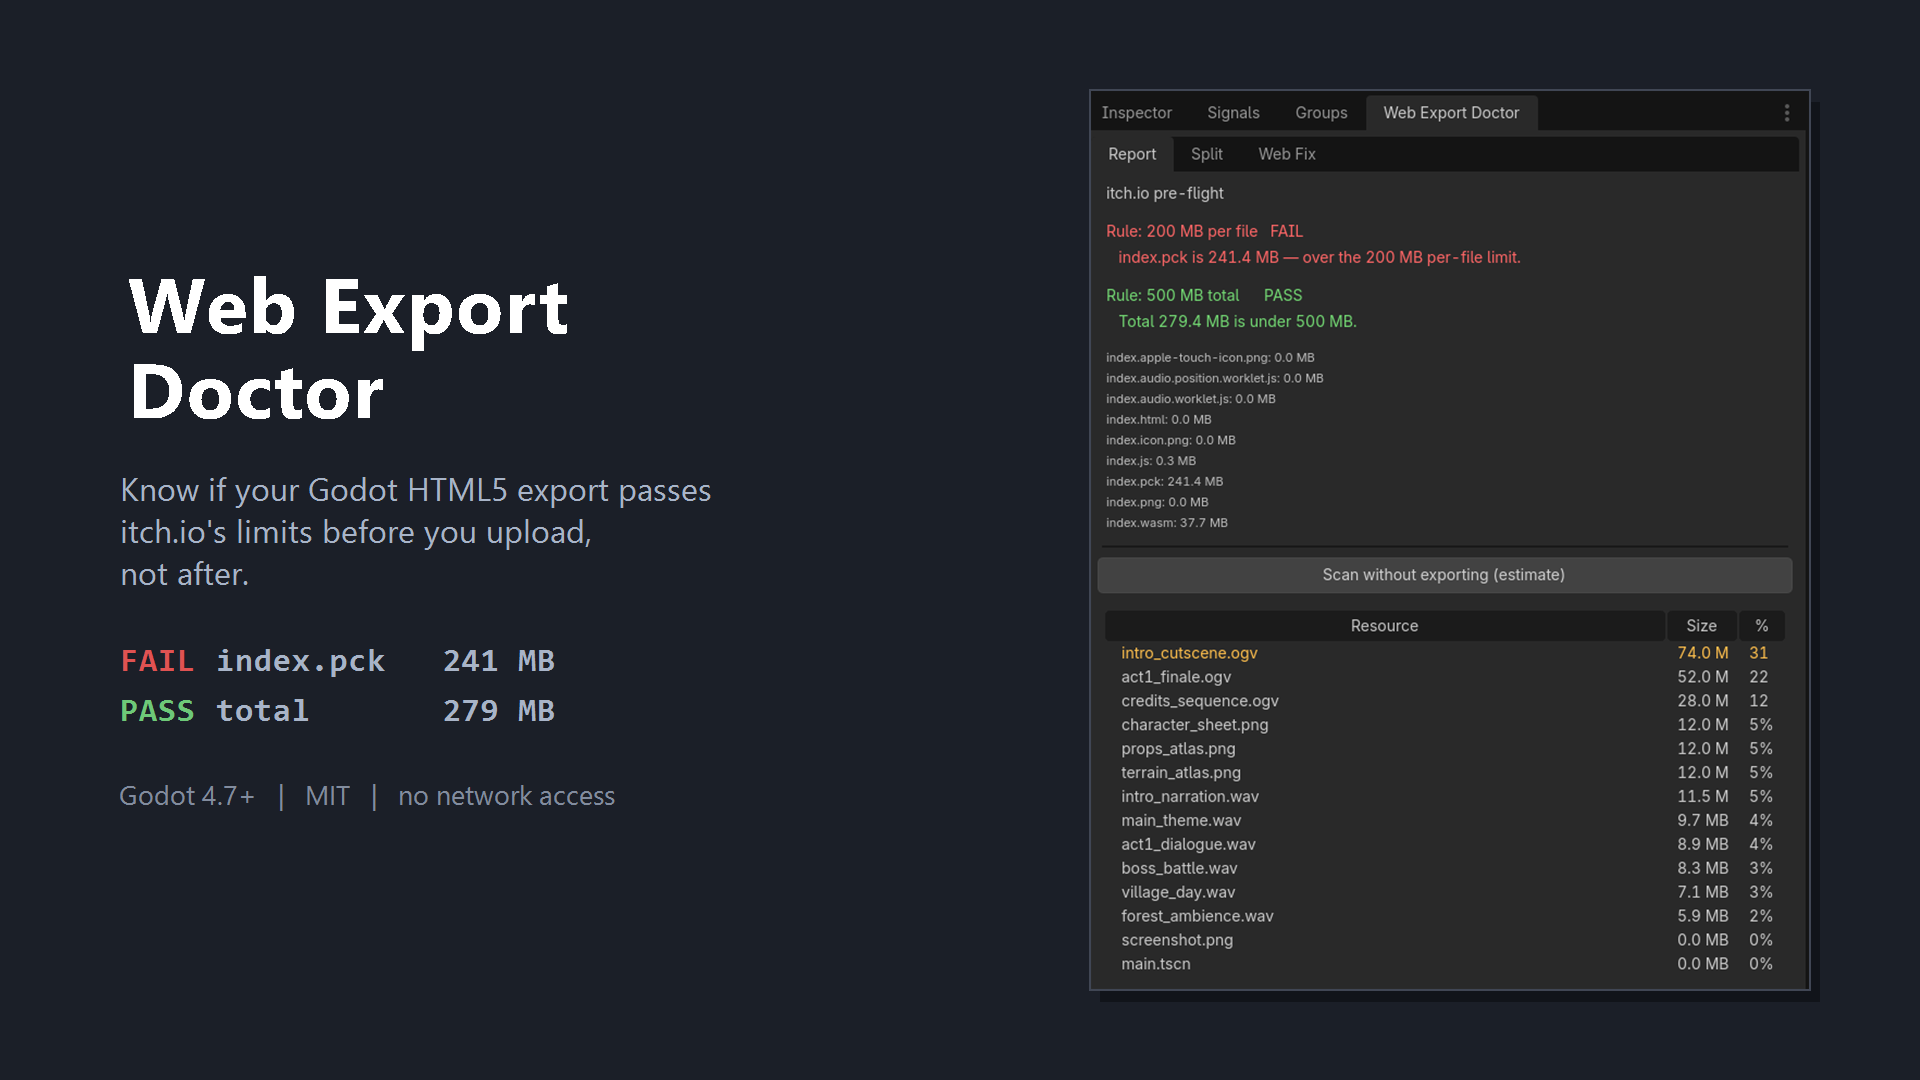Sort by the Size column header
1920x1080 pixels.
click(x=1701, y=626)
